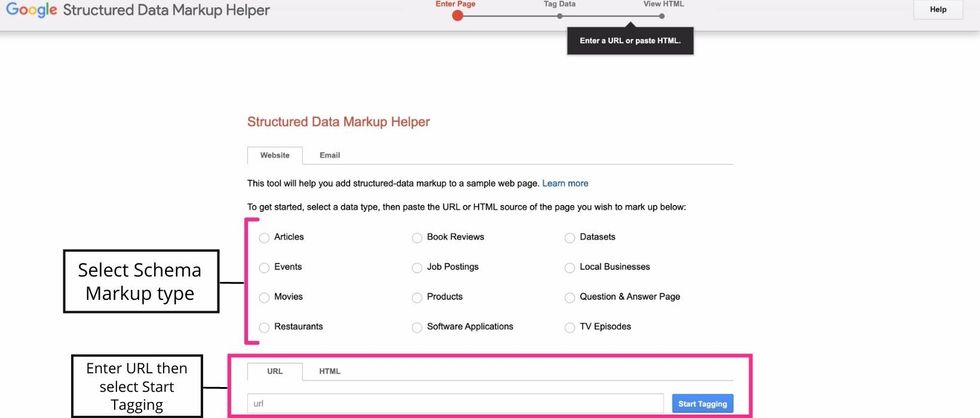The width and height of the screenshot is (980, 418).
Task: Select the Book Reviews radio button
Action: [x=417, y=237]
